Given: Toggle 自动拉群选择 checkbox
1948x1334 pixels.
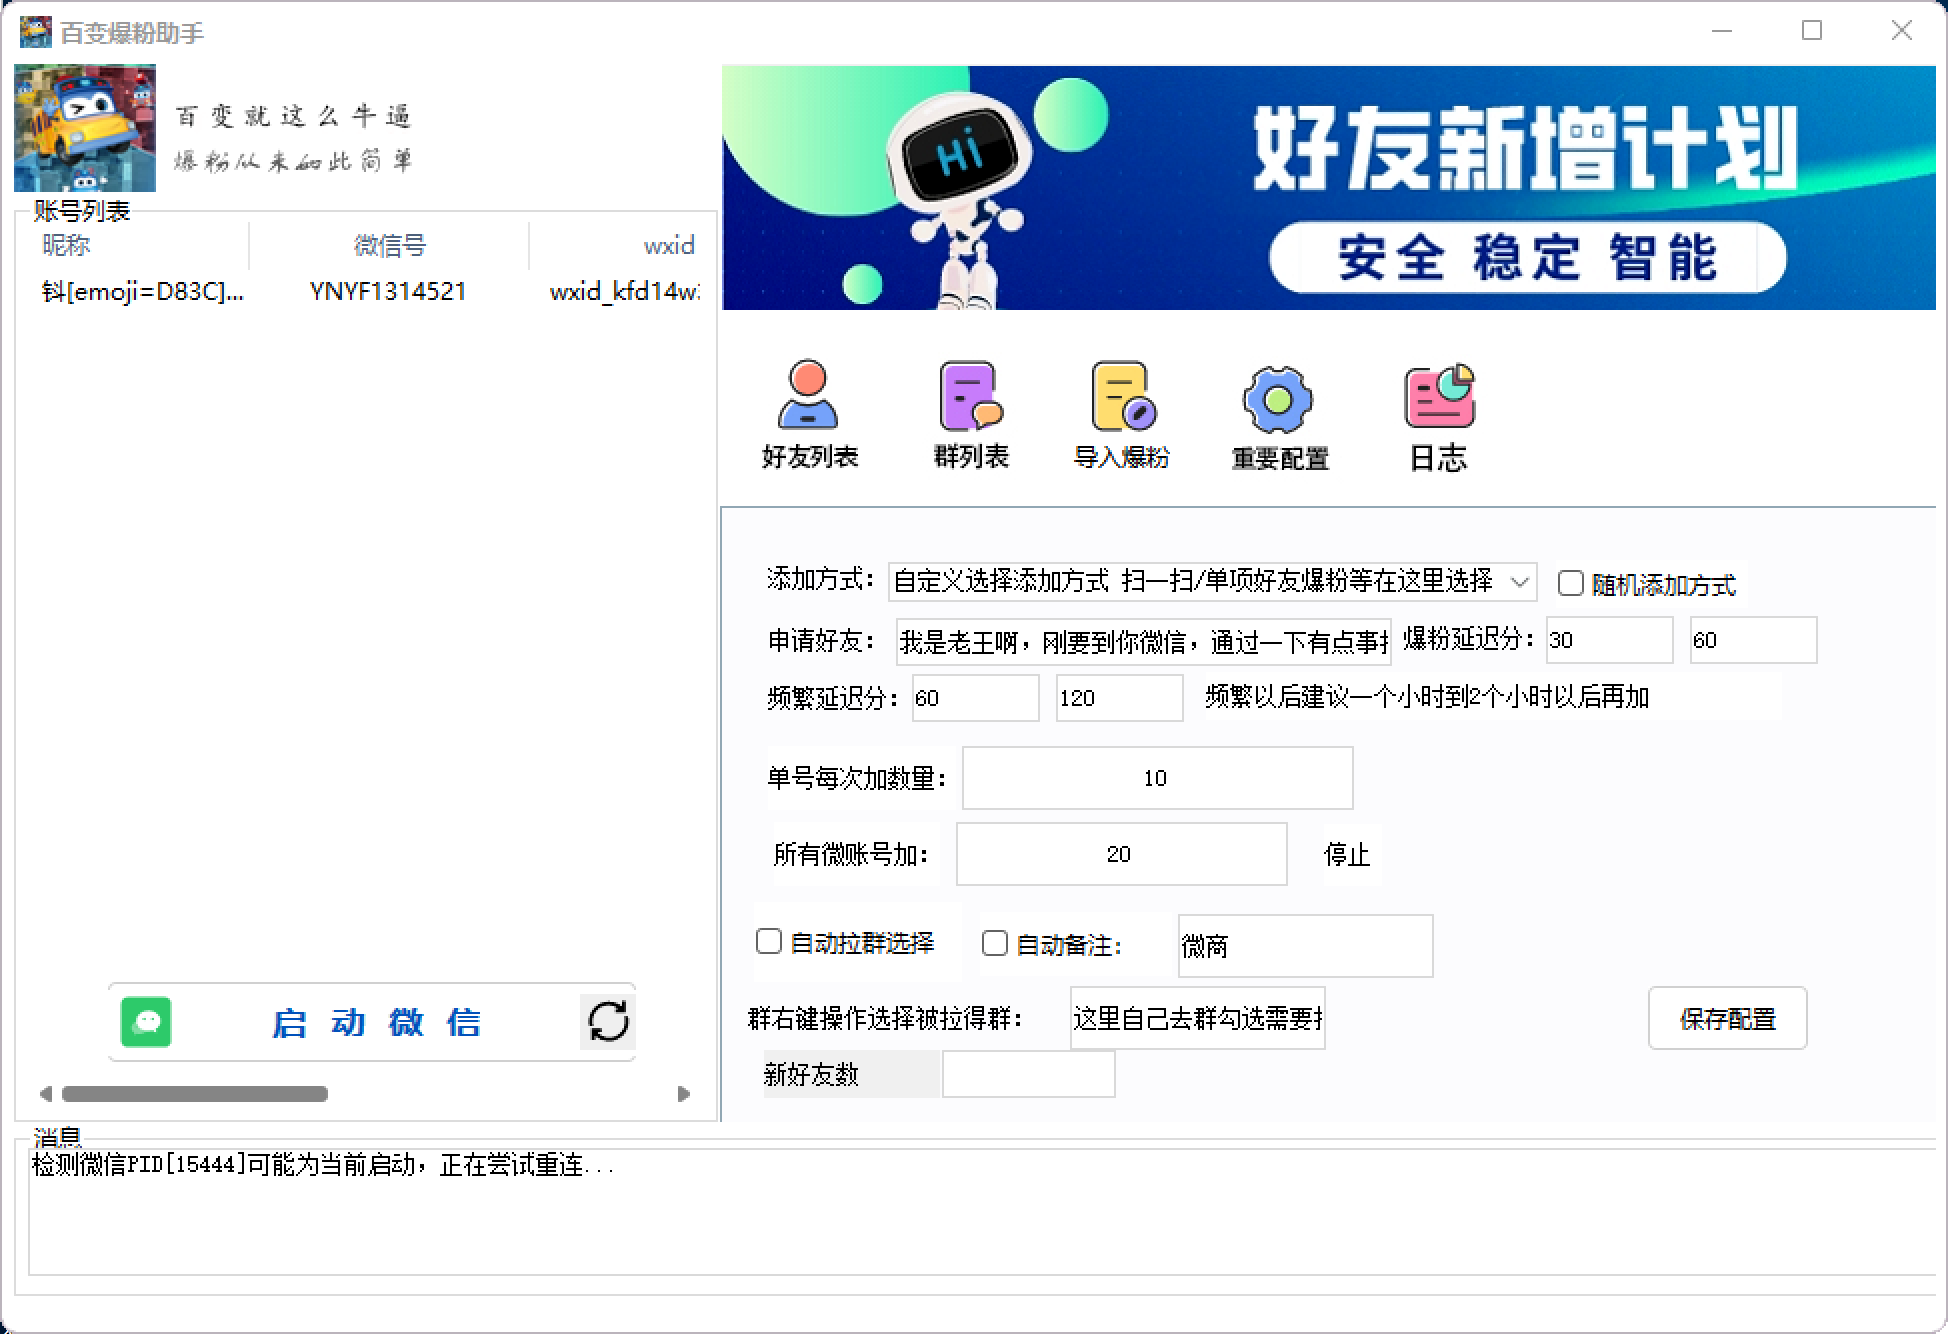Looking at the screenshot, I should click(768, 942).
